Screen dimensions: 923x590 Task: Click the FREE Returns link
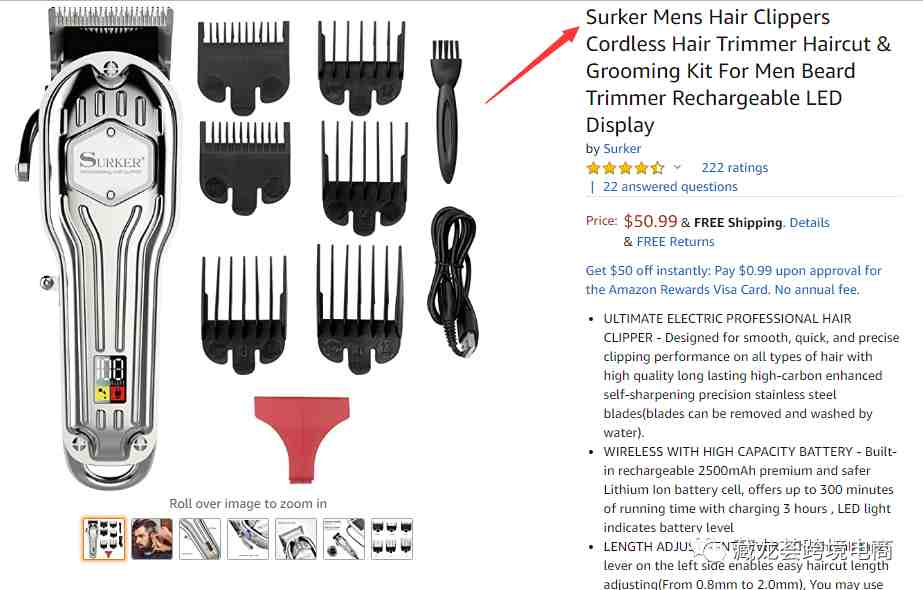(x=675, y=241)
